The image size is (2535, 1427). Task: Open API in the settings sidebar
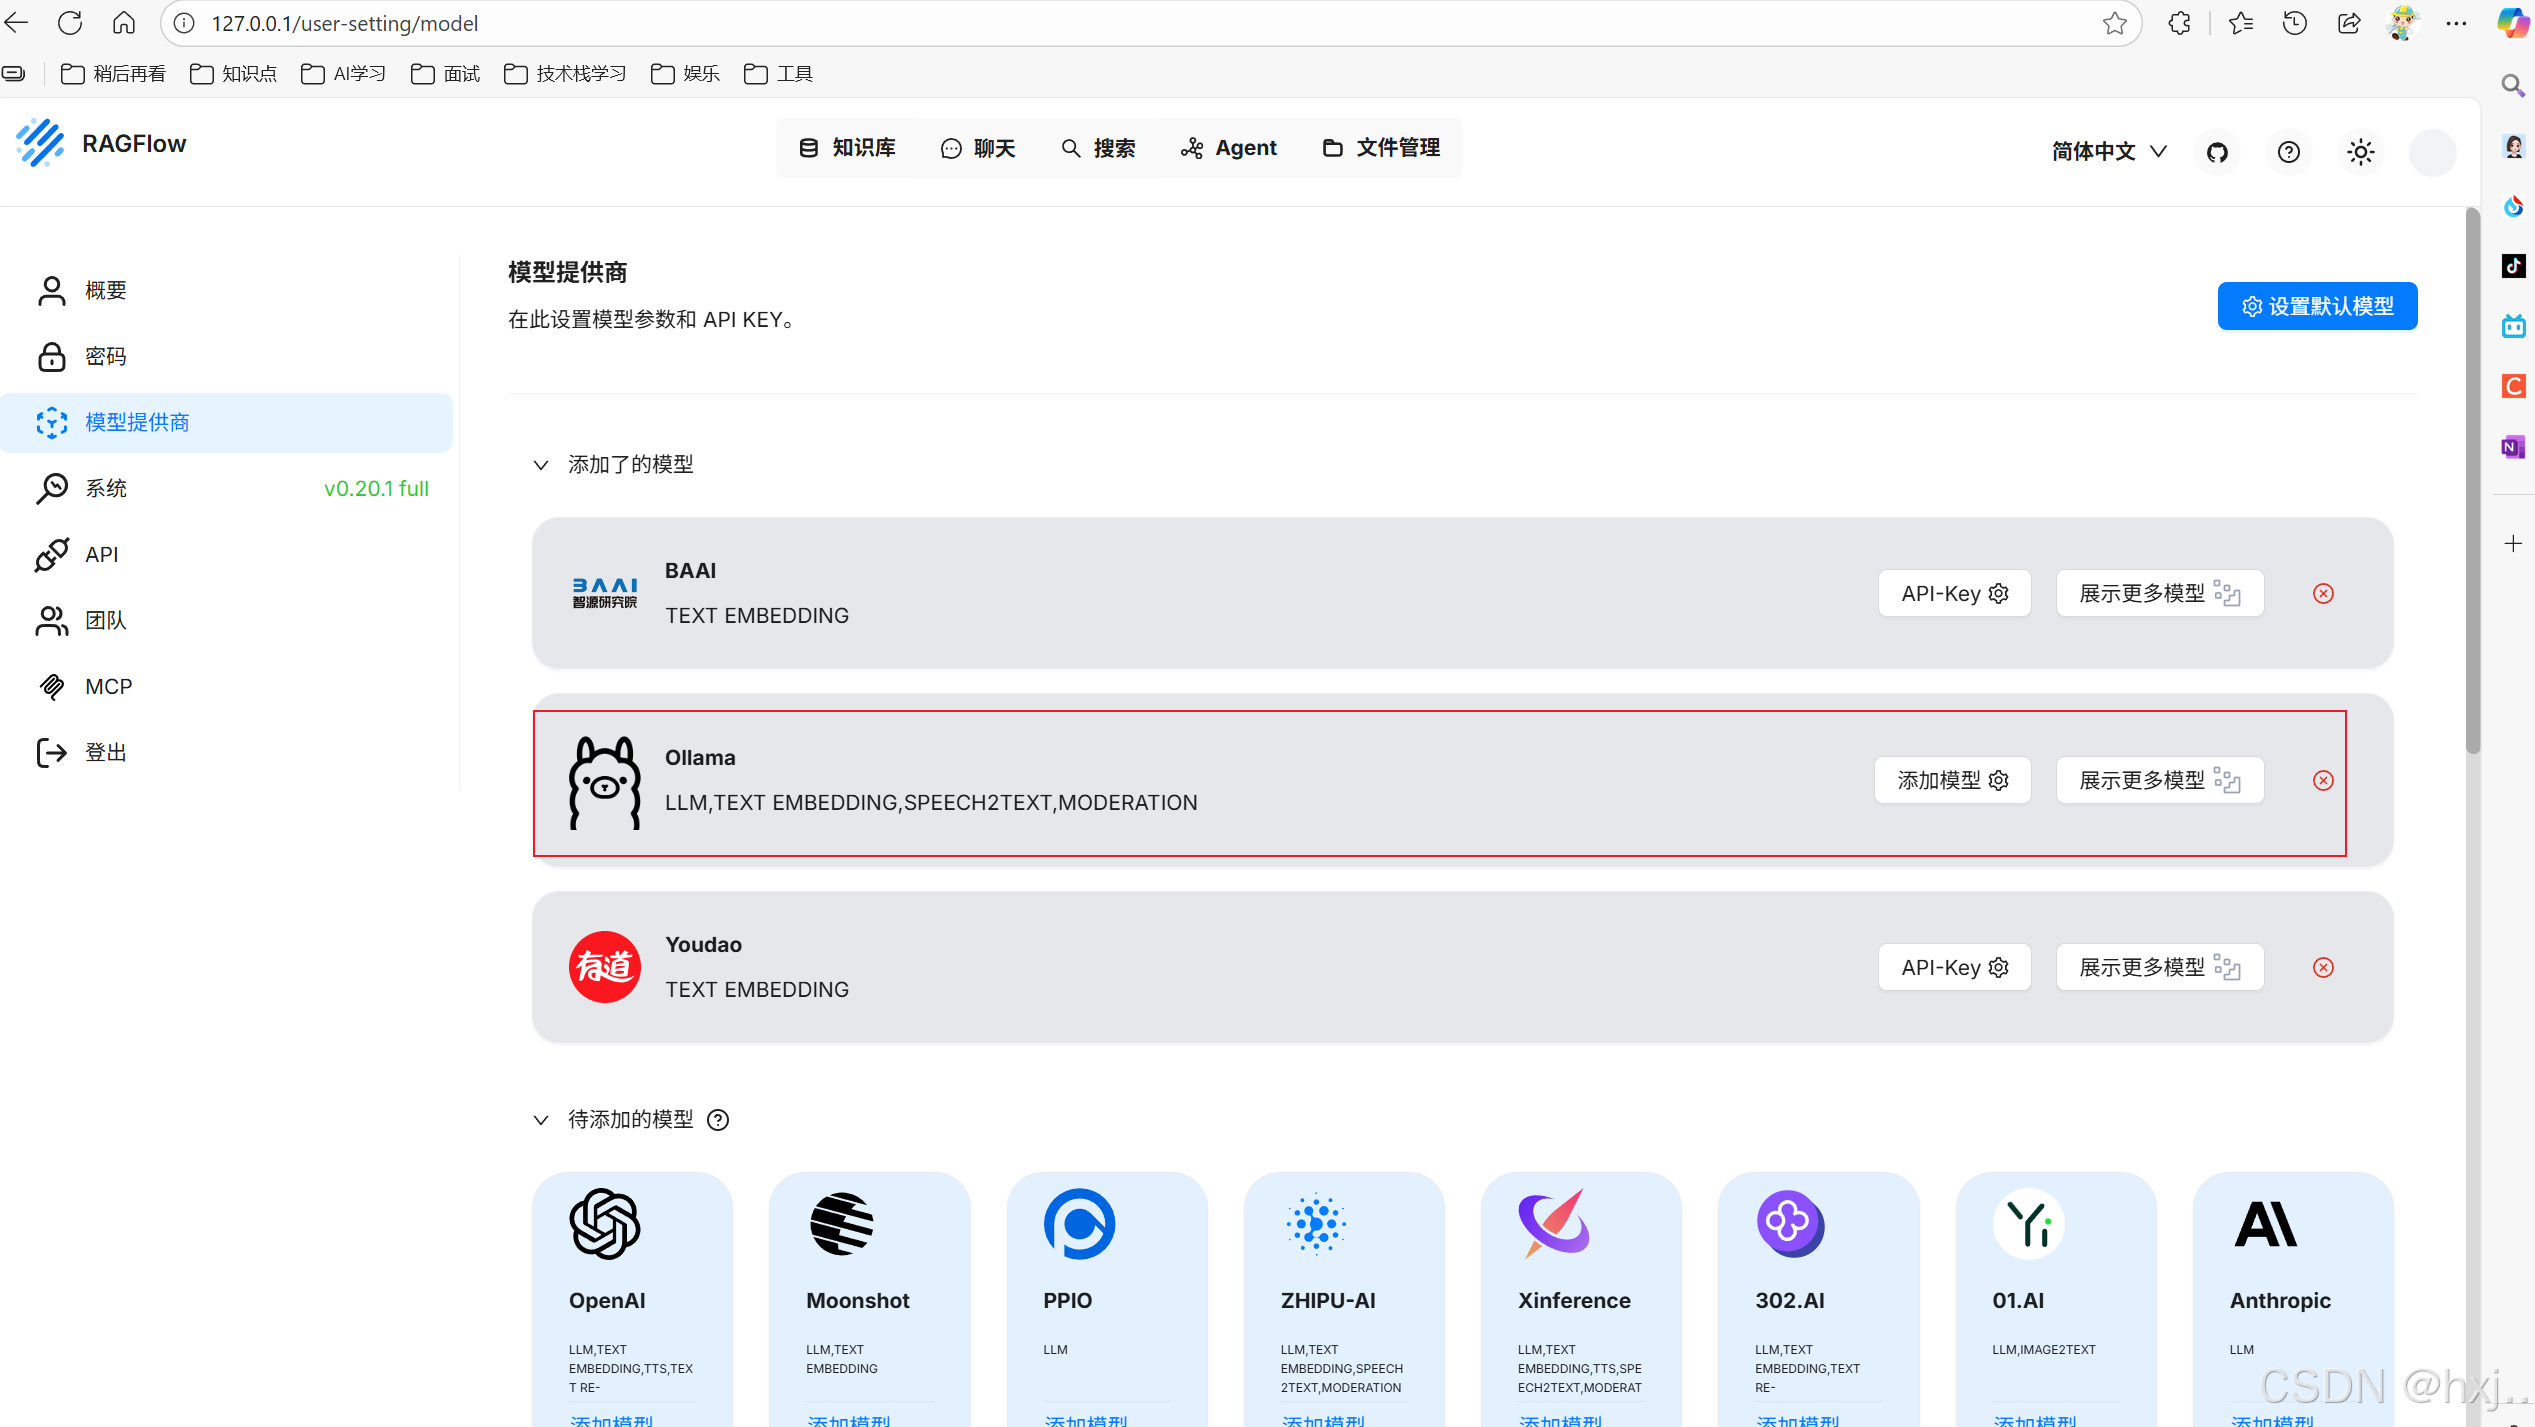(226, 554)
